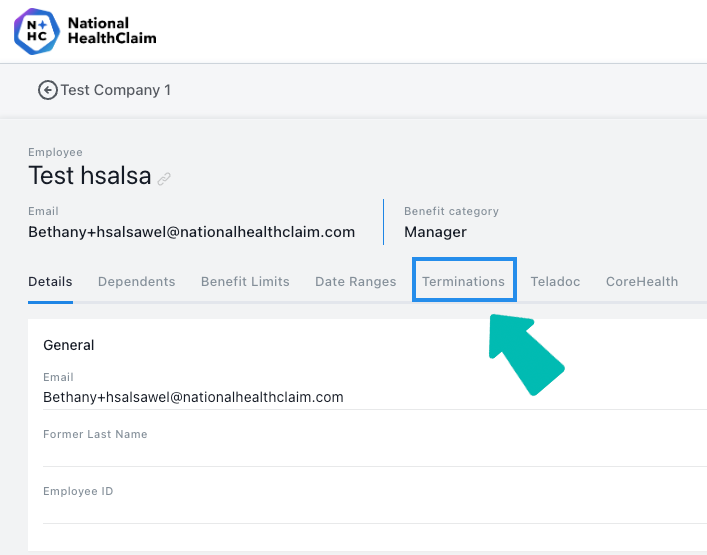Open the CoreHealth tab

pyautogui.click(x=642, y=282)
